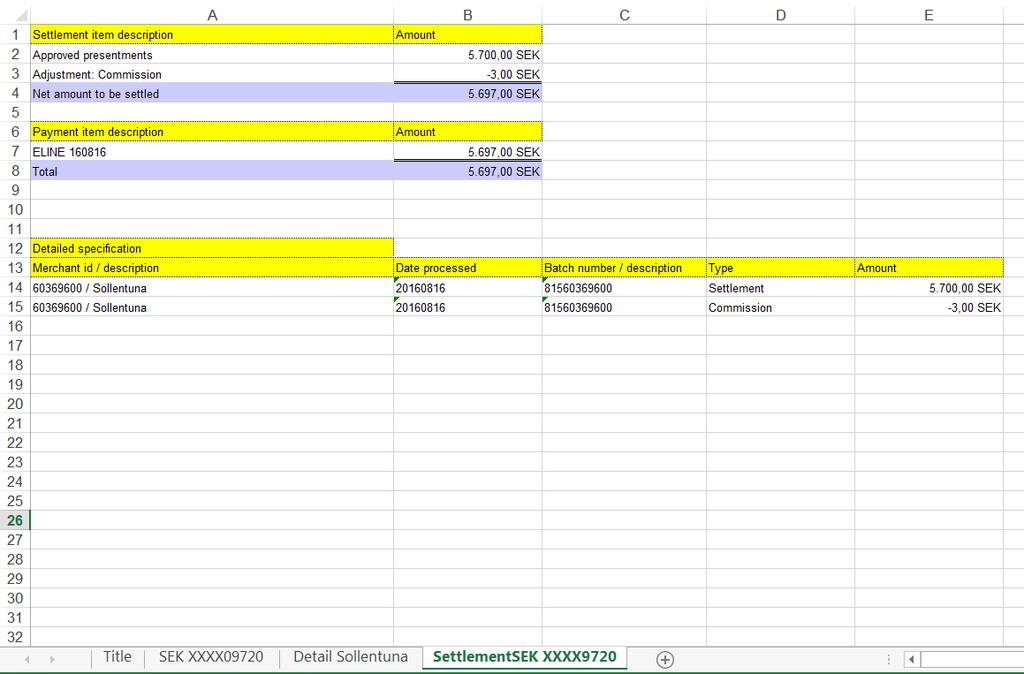1024x674 pixels.
Task: Select row 1 header
Action: coord(15,35)
